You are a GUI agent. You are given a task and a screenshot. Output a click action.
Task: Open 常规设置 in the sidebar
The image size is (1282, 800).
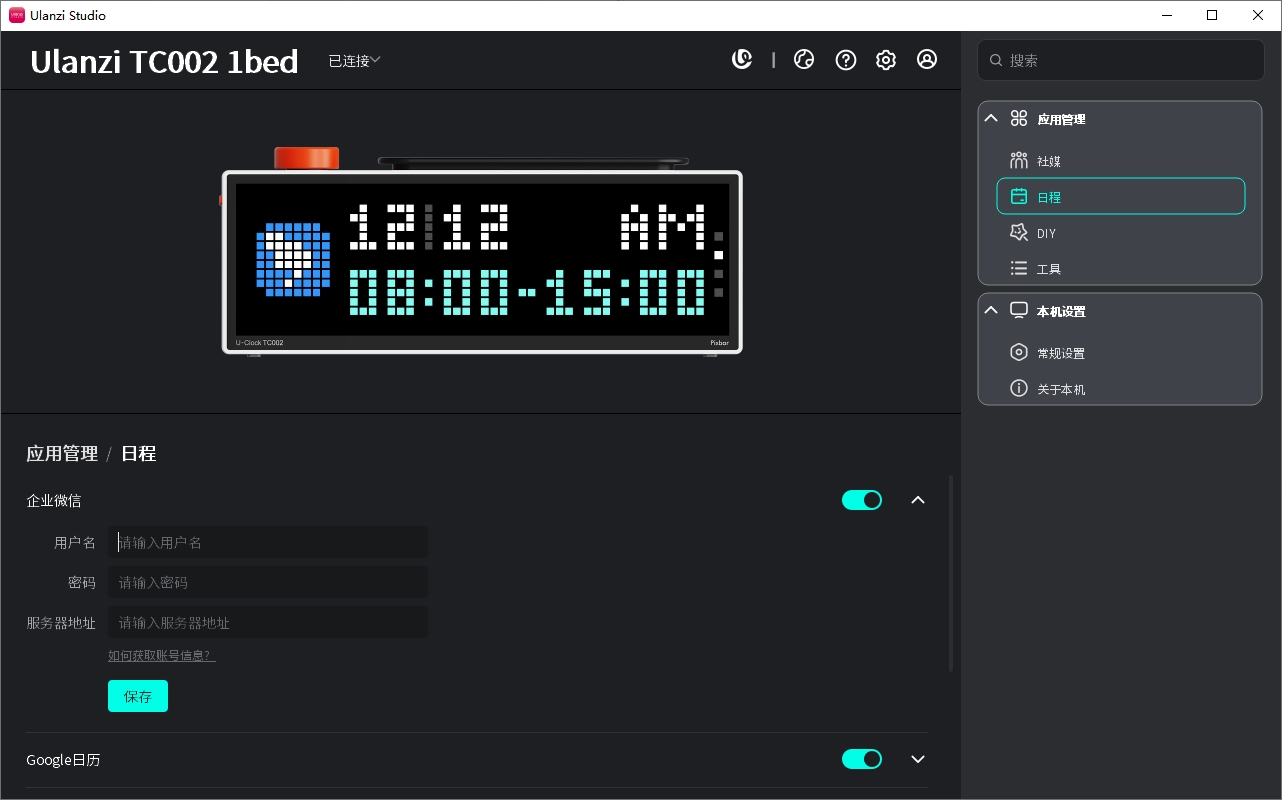(x=1121, y=352)
